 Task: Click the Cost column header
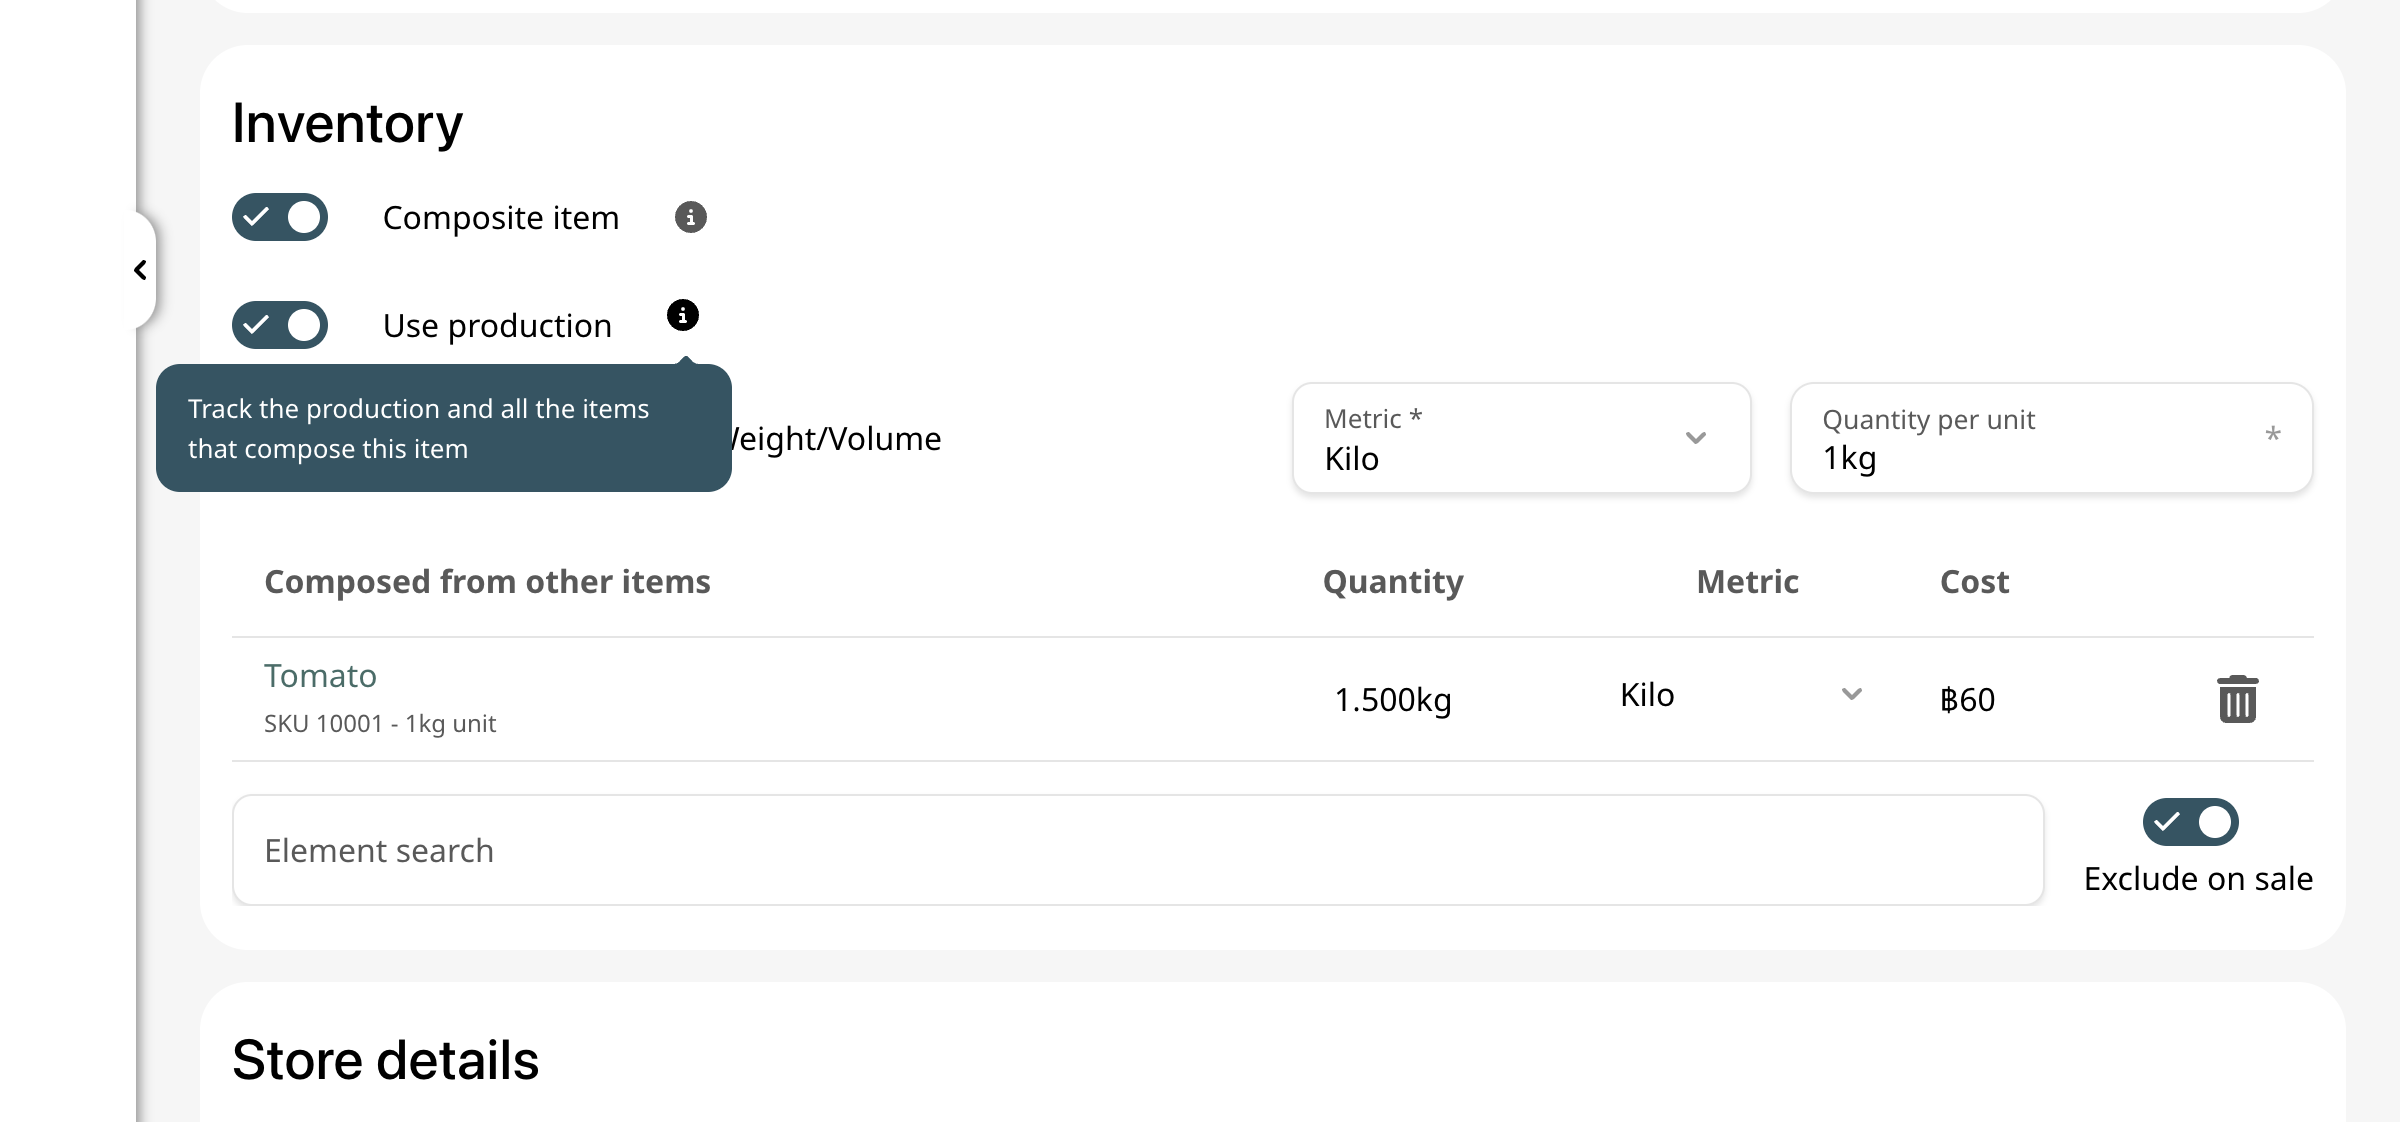click(1974, 582)
